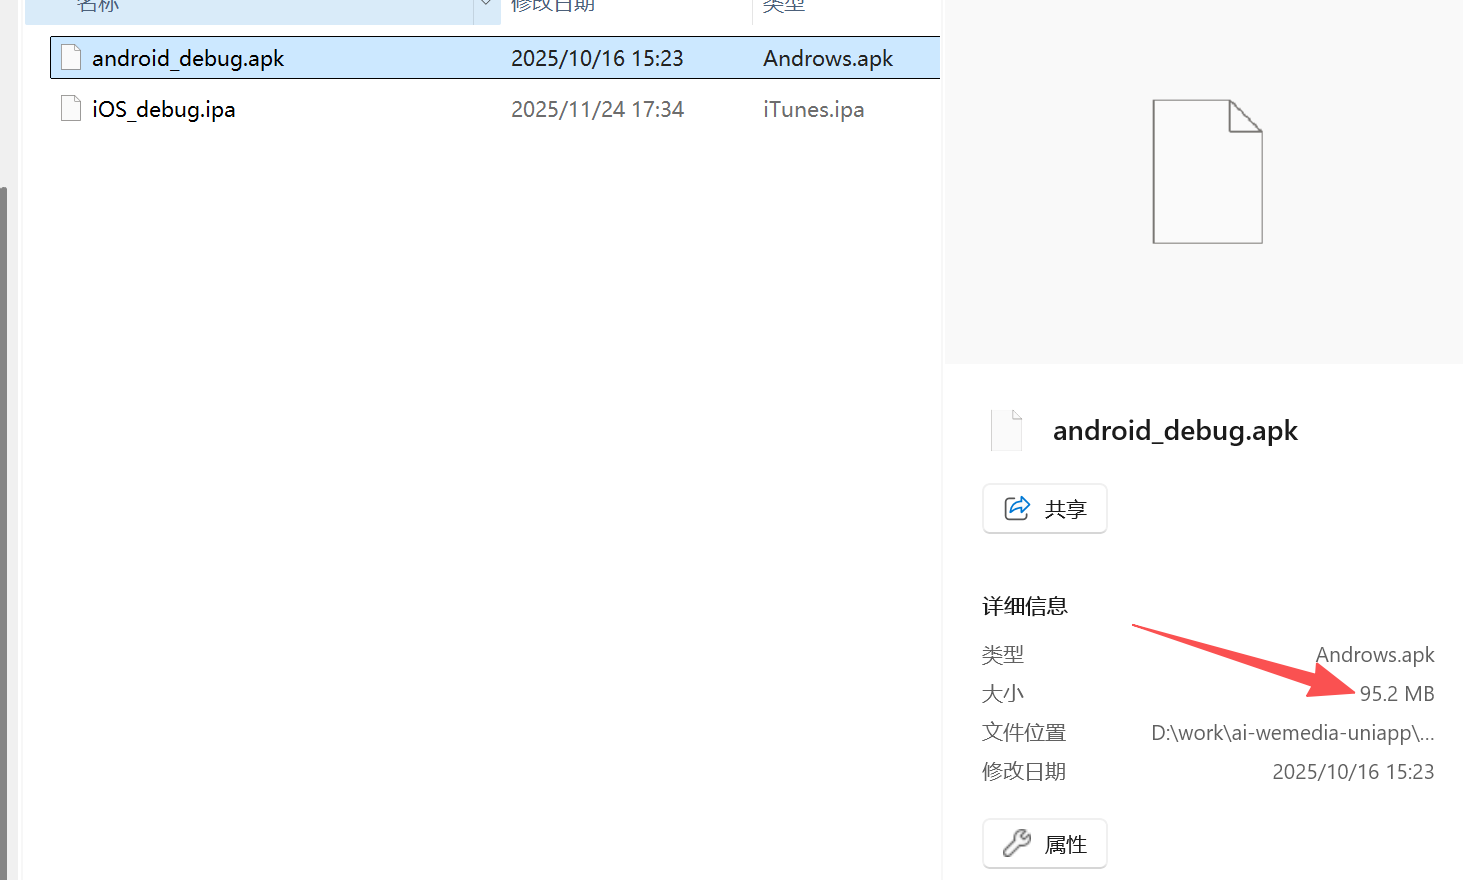Sort by the 修改日期 column header
The width and height of the screenshot is (1463, 880).
tap(553, 5)
